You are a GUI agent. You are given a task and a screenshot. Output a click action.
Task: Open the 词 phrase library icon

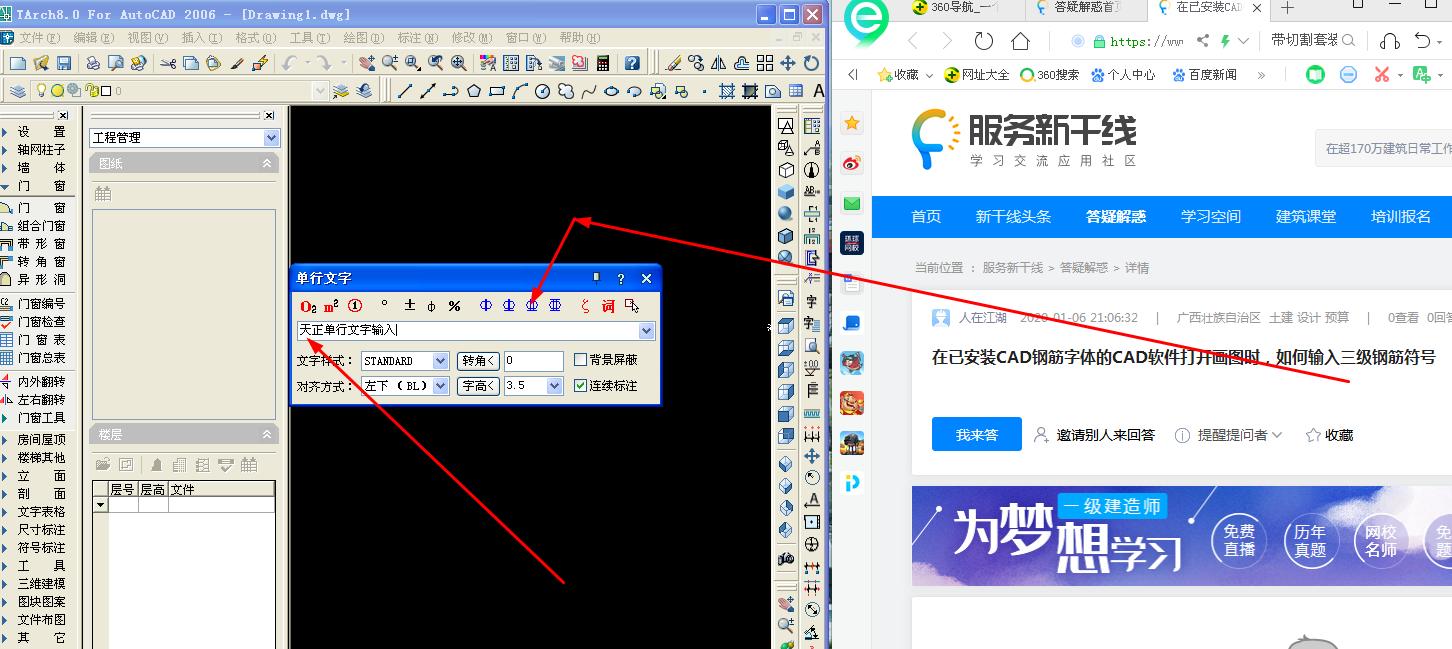[608, 305]
